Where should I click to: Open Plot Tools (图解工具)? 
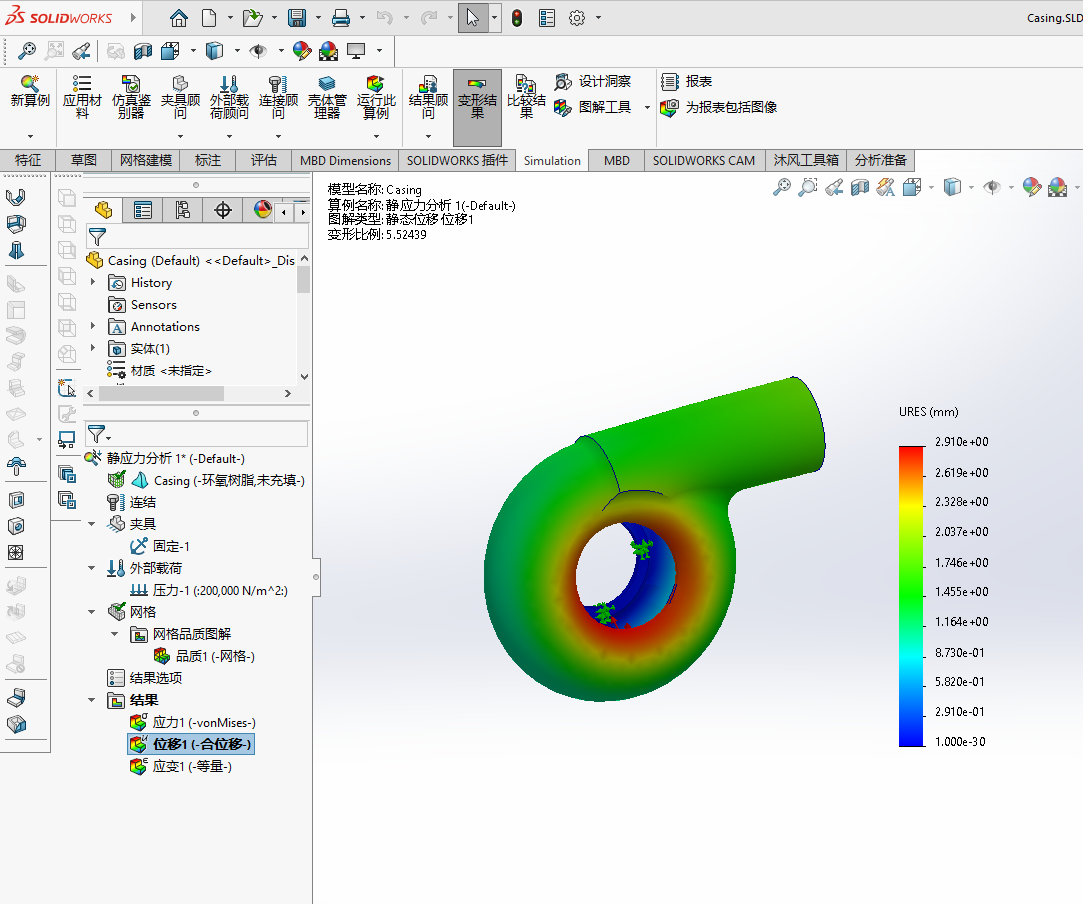[593, 107]
